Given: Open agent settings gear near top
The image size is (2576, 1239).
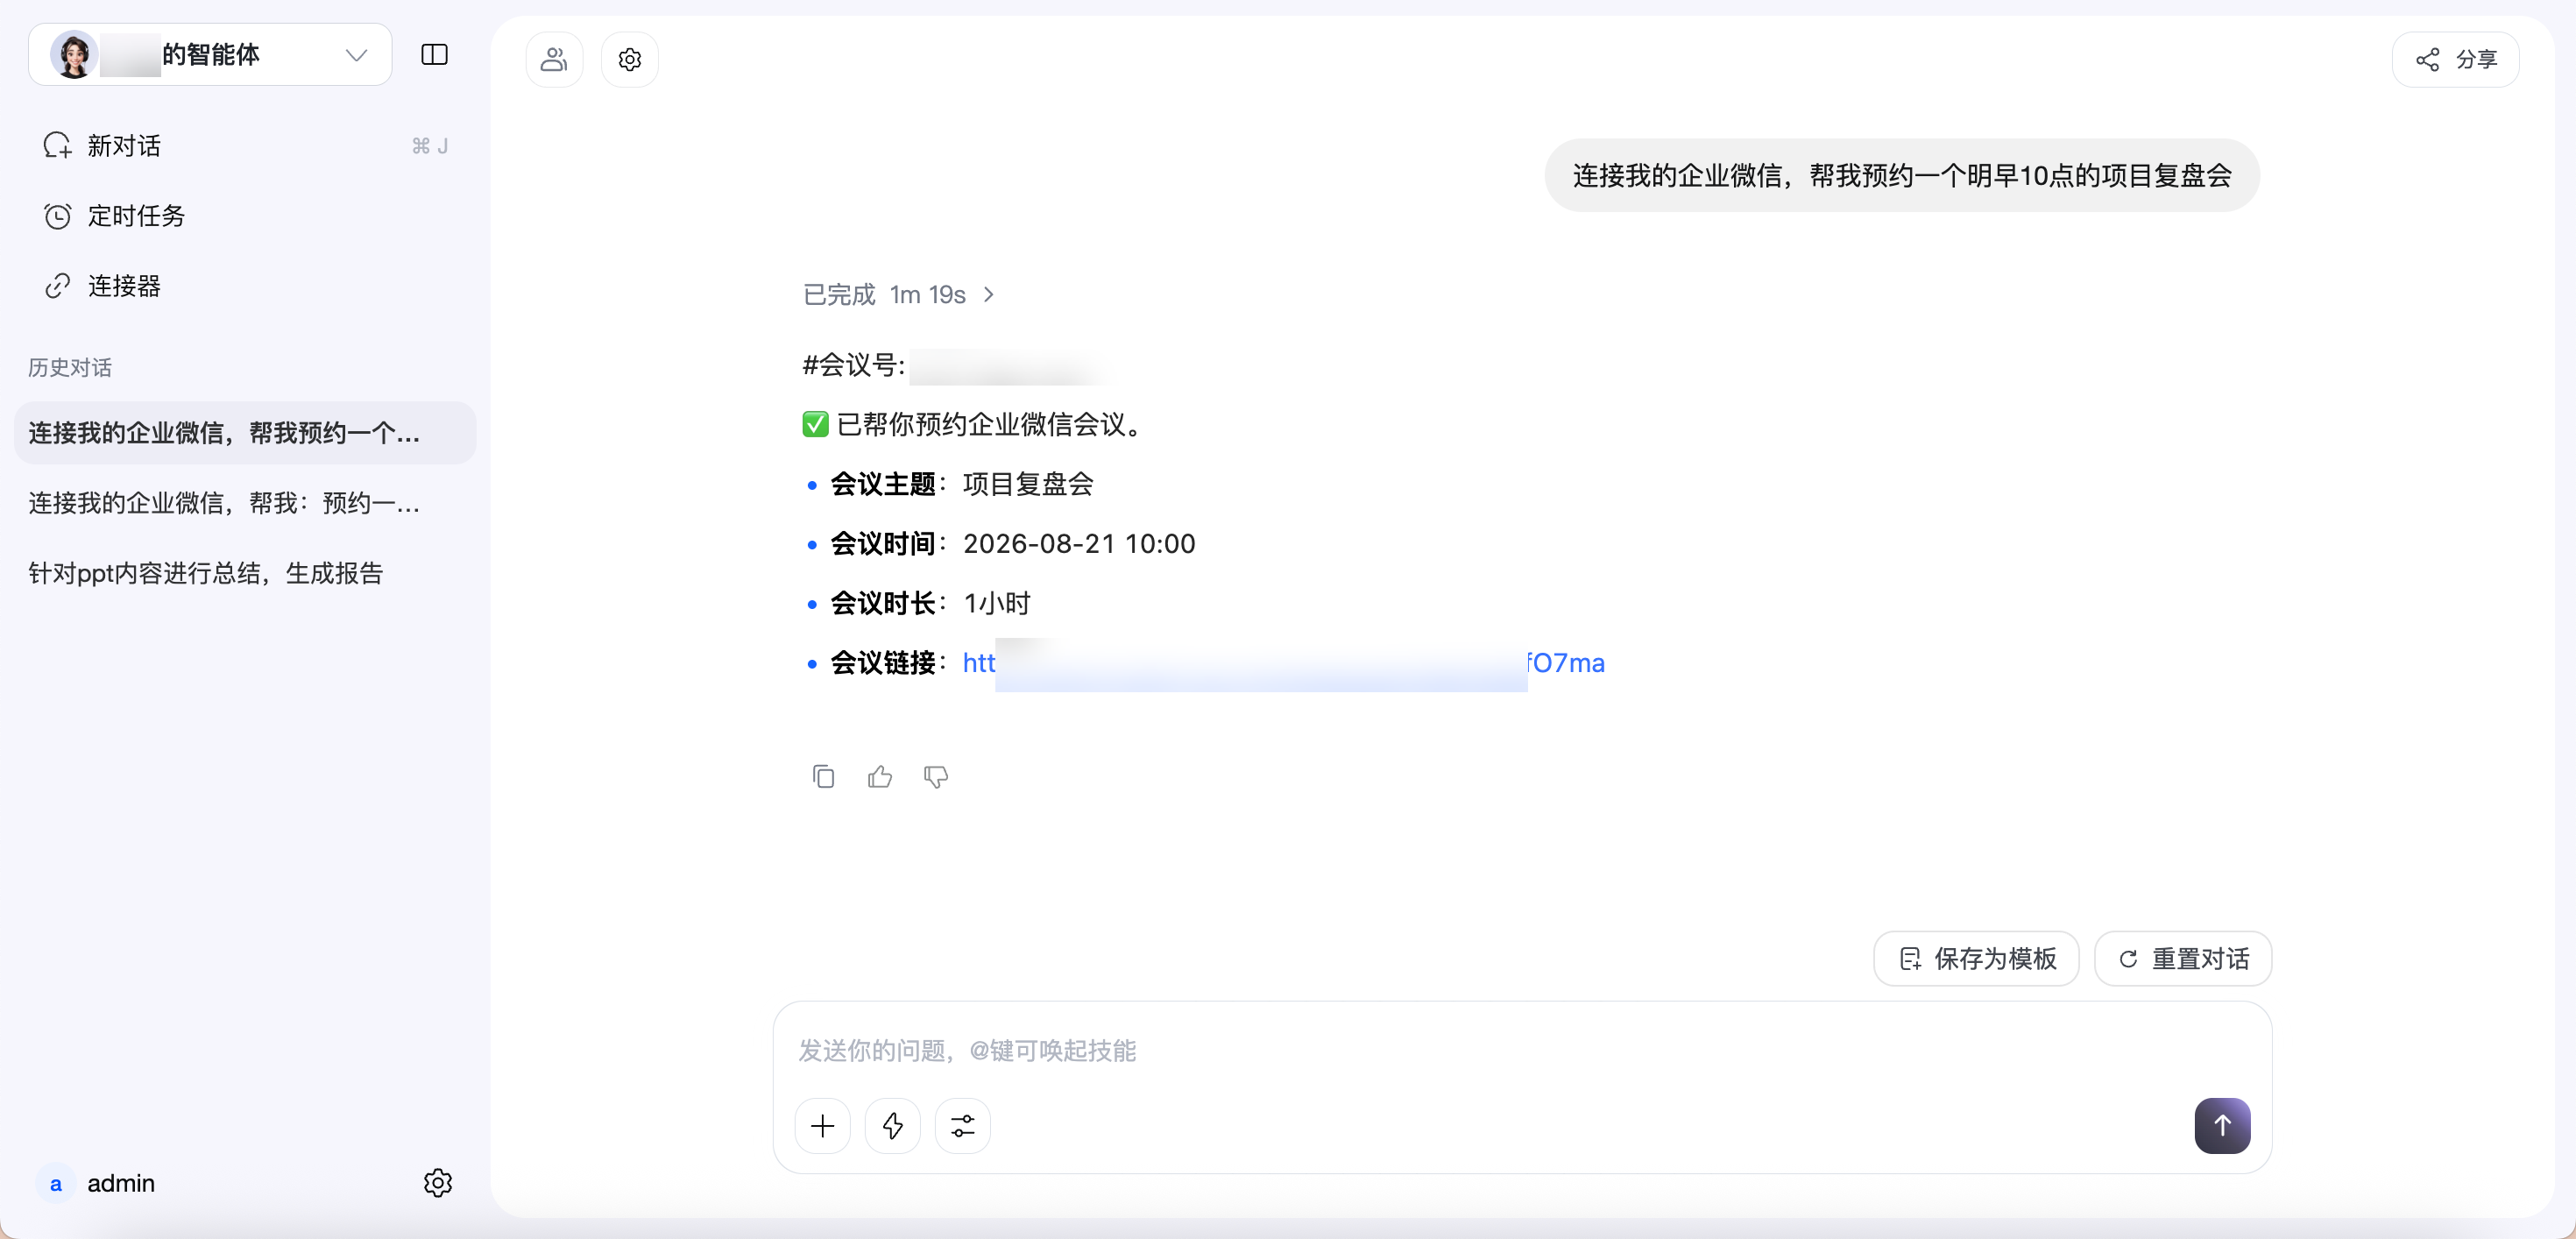Looking at the screenshot, I should point(630,60).
